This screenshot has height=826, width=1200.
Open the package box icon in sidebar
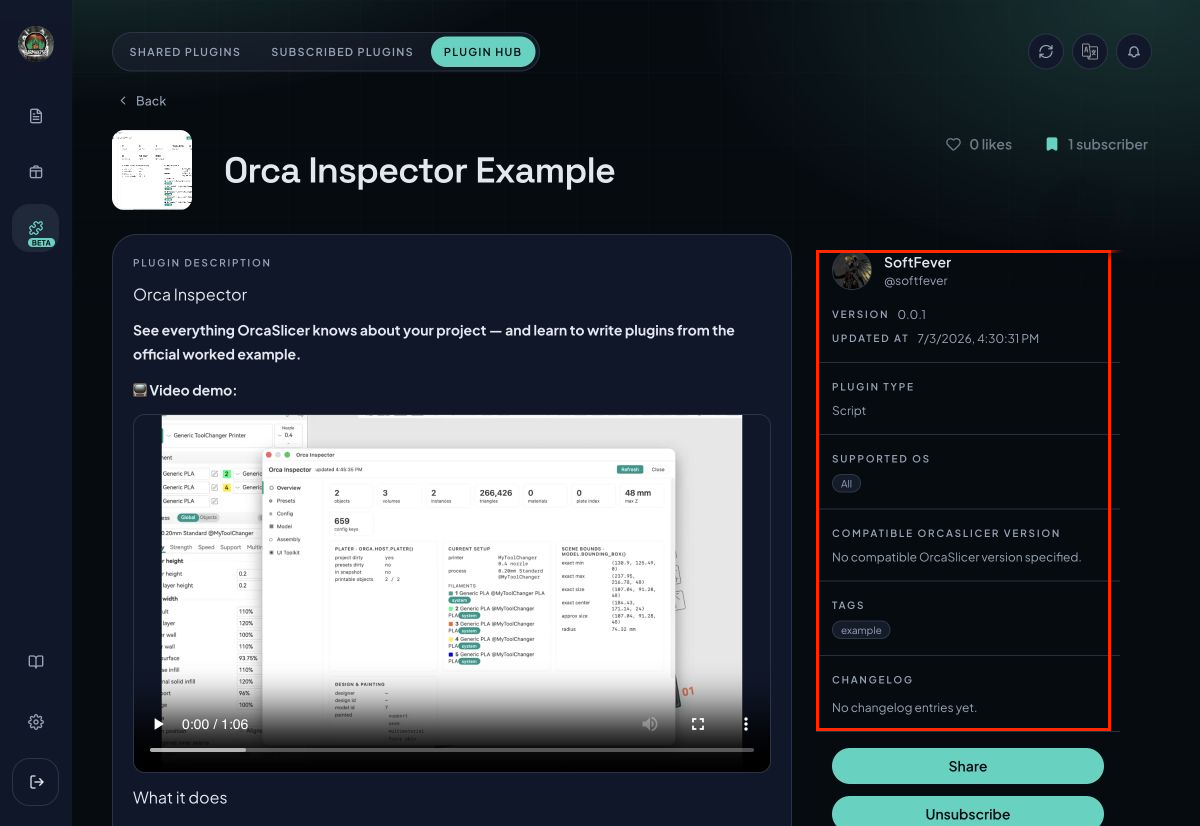click(x=36, y=172)
